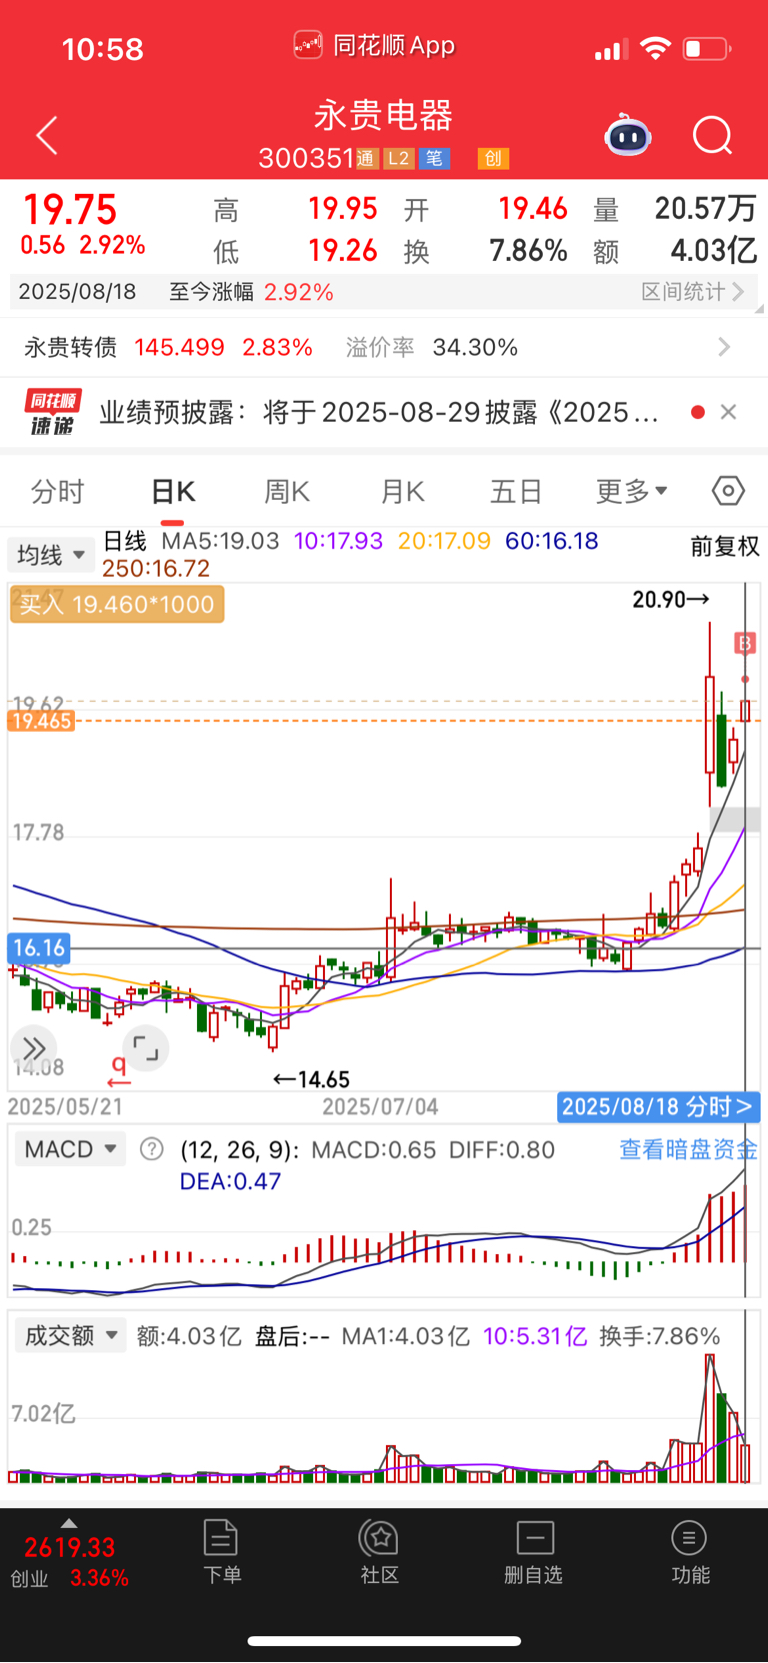Expand the 创业 index ticker
Viewport: 768px width, 1663px height.
(x=69, y=1556)
